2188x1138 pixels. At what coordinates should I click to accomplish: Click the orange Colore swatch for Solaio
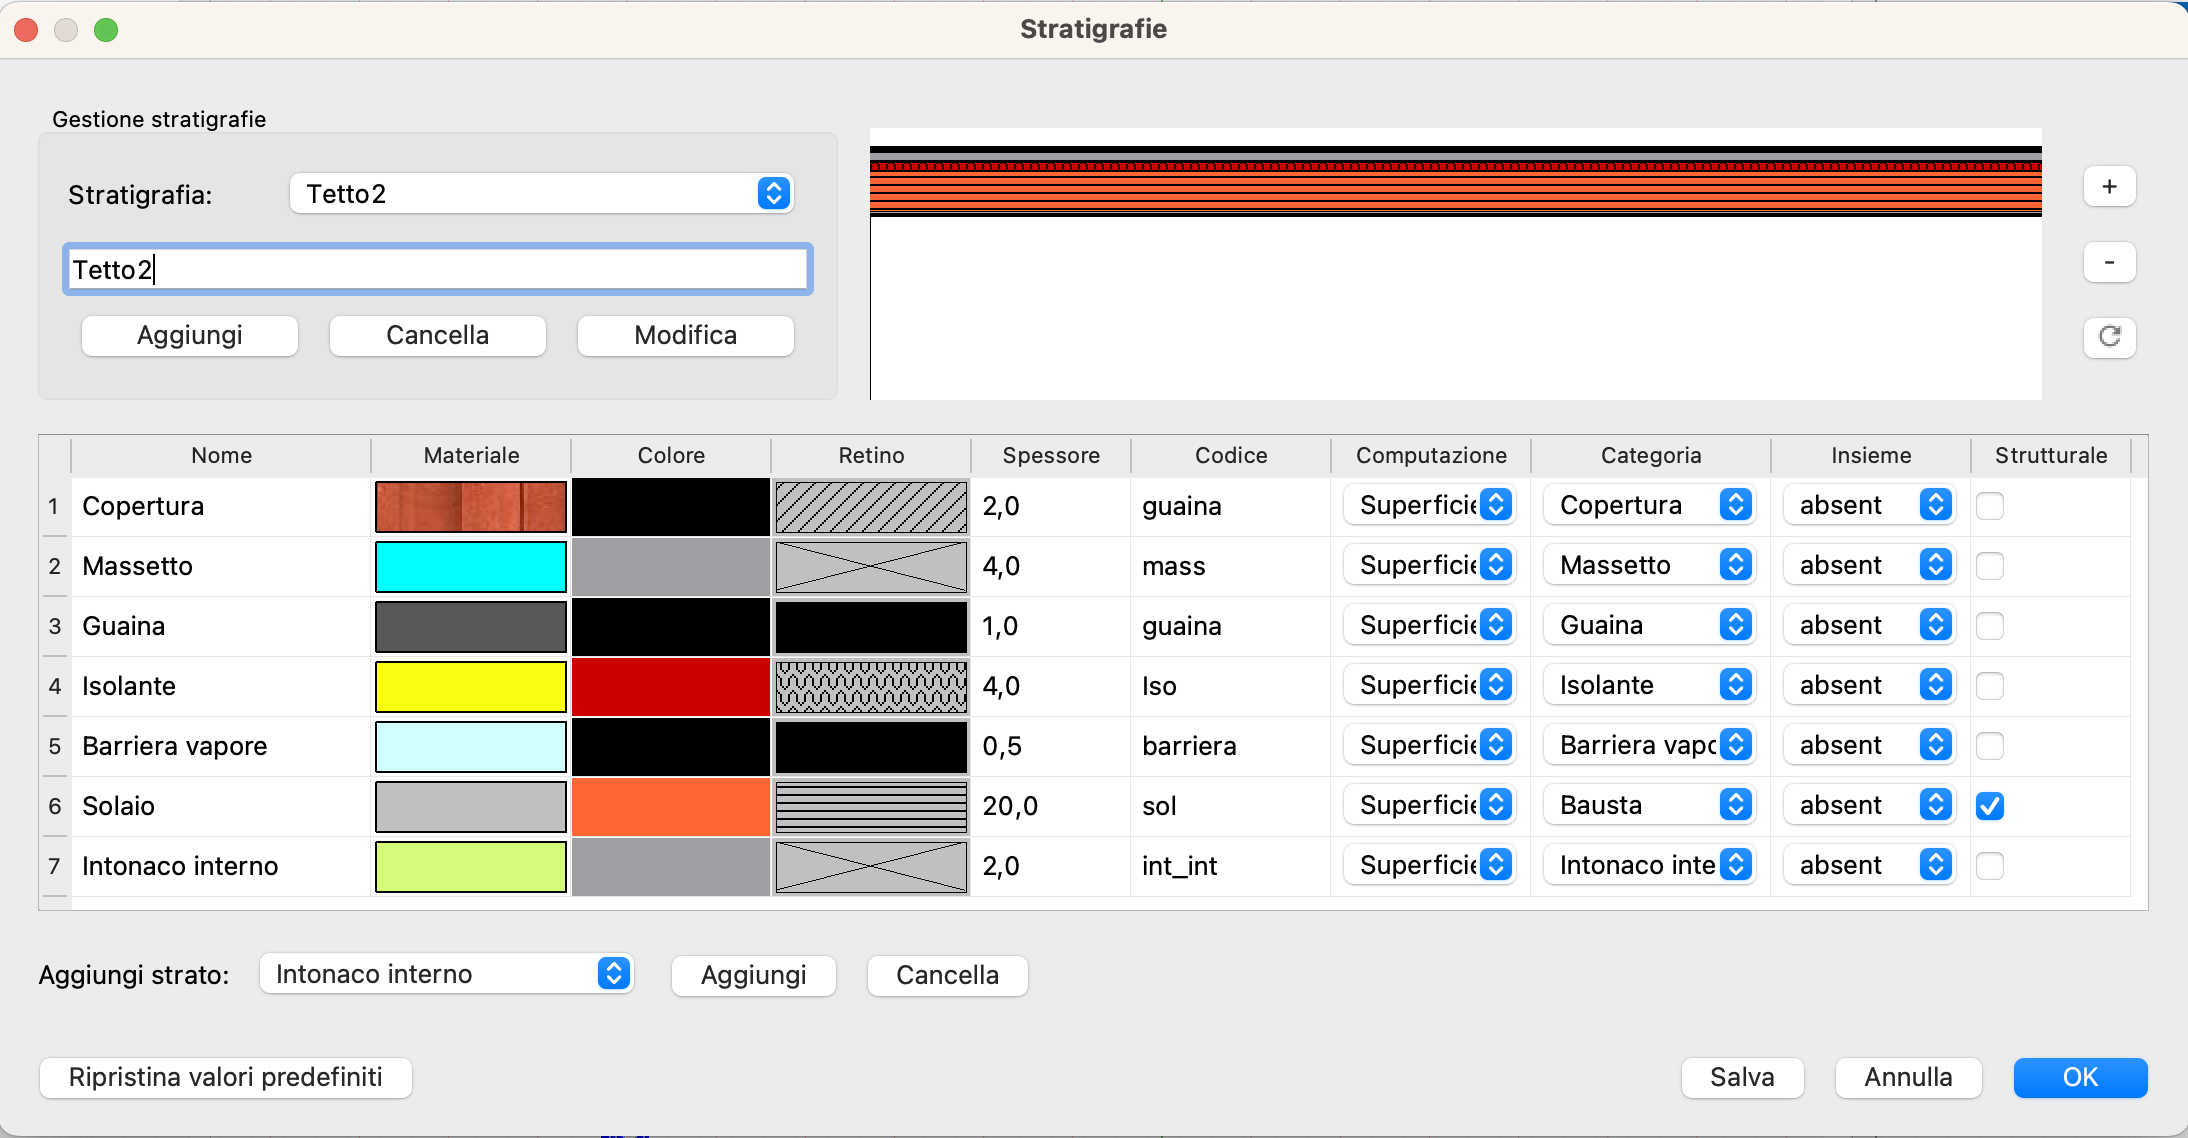(x=669, y=806)
